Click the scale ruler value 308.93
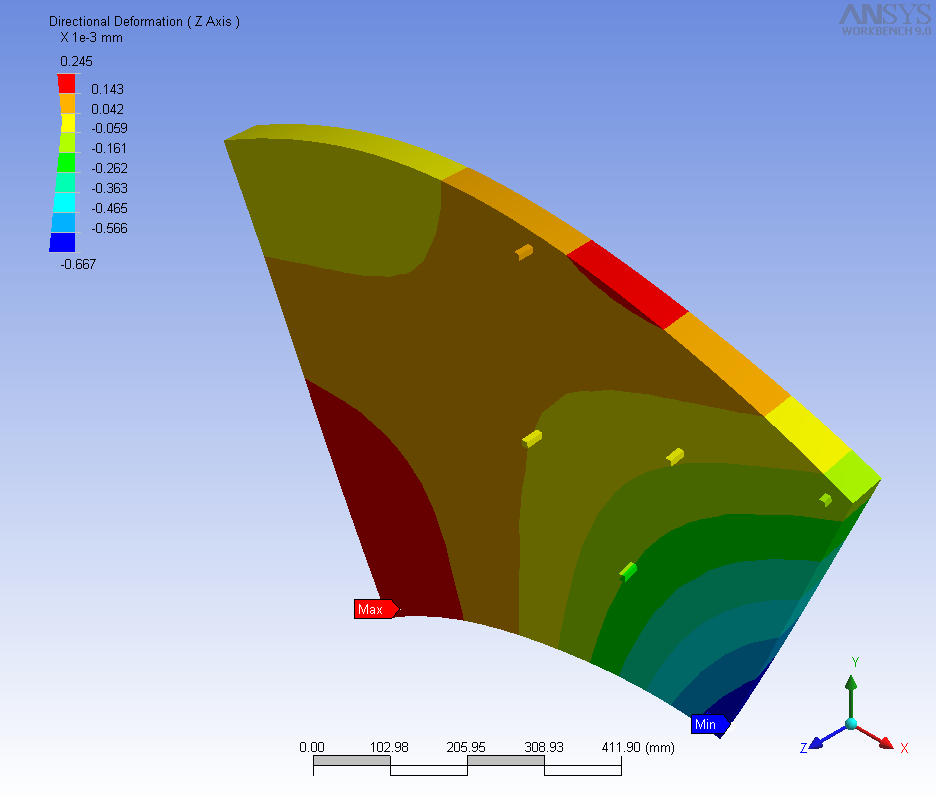 pos(544,747)
